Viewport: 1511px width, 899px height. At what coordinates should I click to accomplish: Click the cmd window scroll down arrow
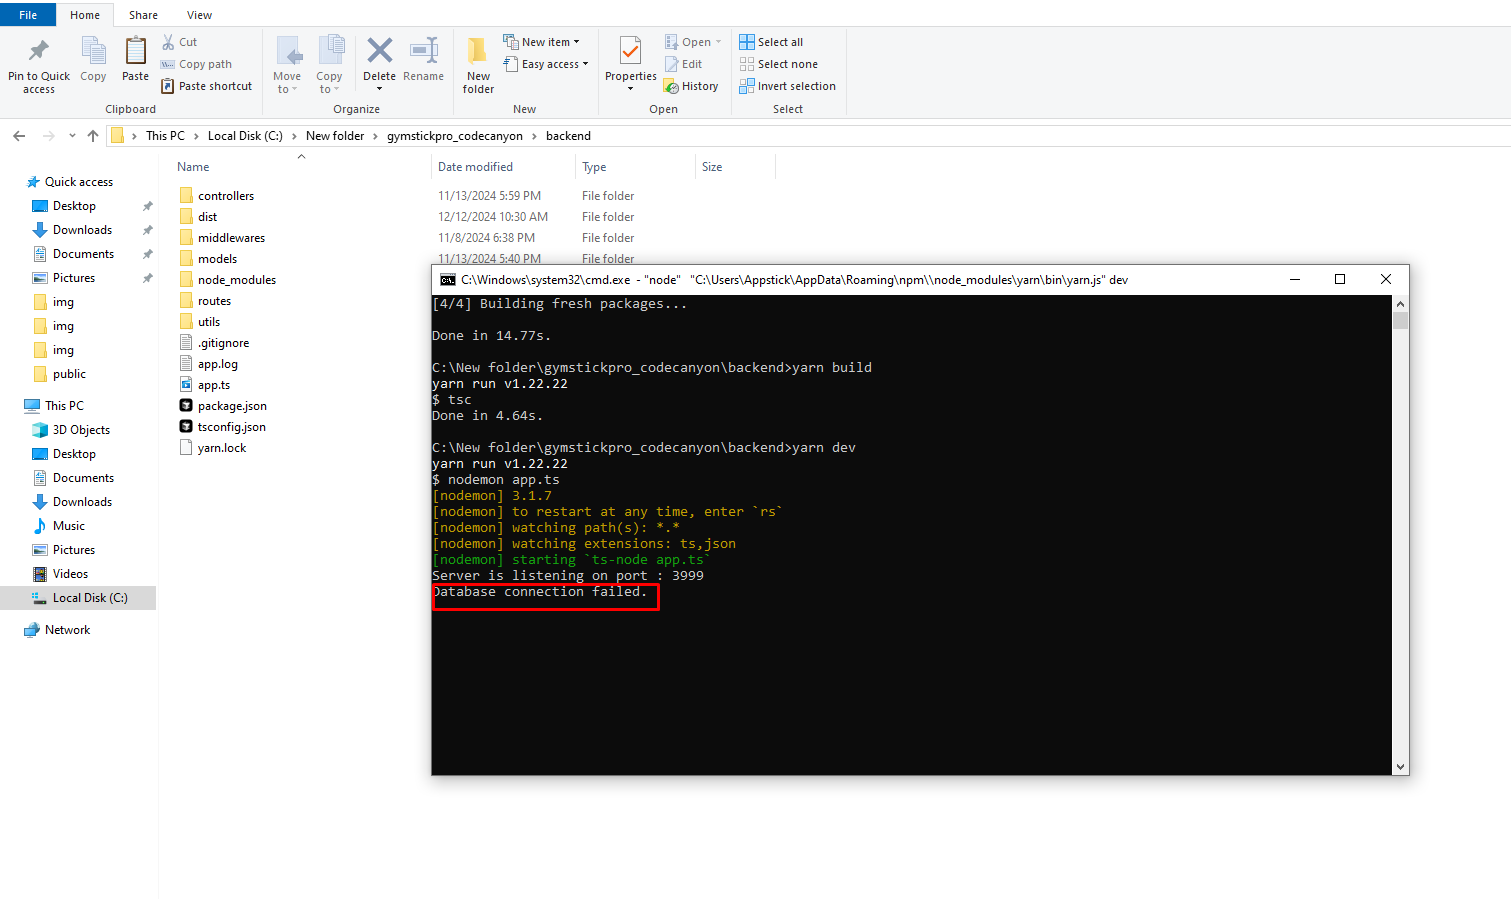pos(1400,767)
